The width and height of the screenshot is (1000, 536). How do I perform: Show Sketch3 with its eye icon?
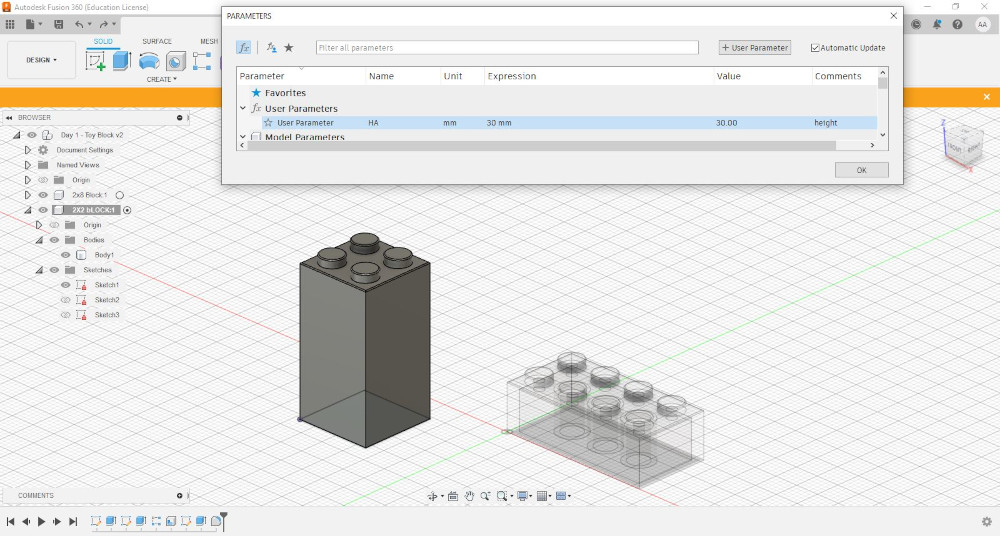click(x=66, y=315)
